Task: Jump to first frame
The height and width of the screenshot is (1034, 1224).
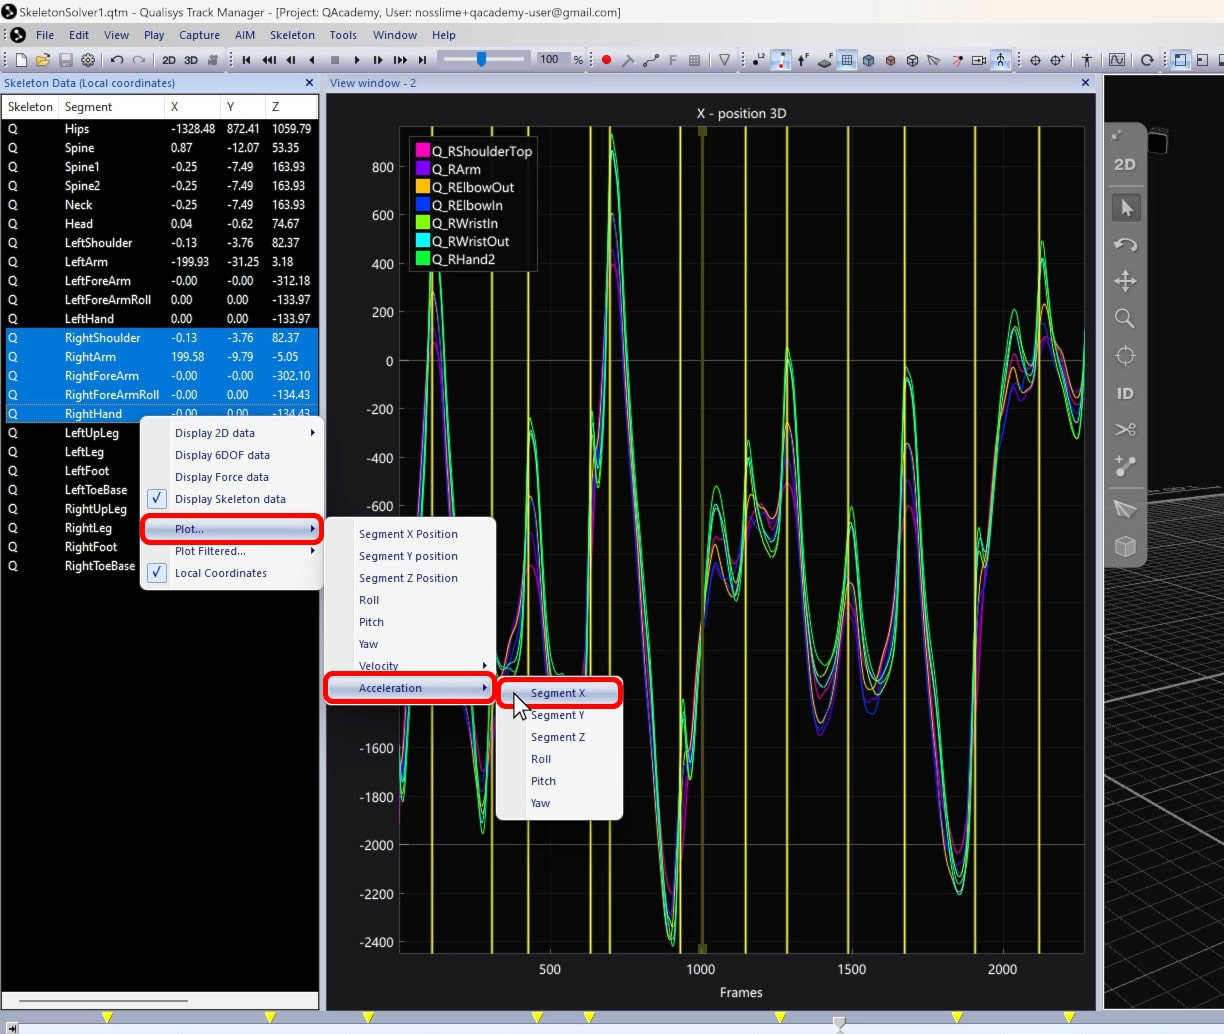Action: 246,60
